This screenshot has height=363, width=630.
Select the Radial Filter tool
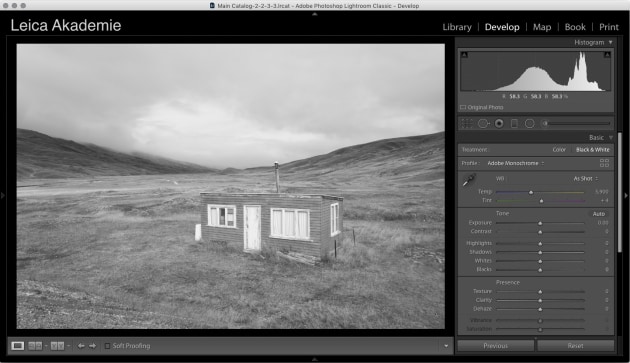click(530, 123)
